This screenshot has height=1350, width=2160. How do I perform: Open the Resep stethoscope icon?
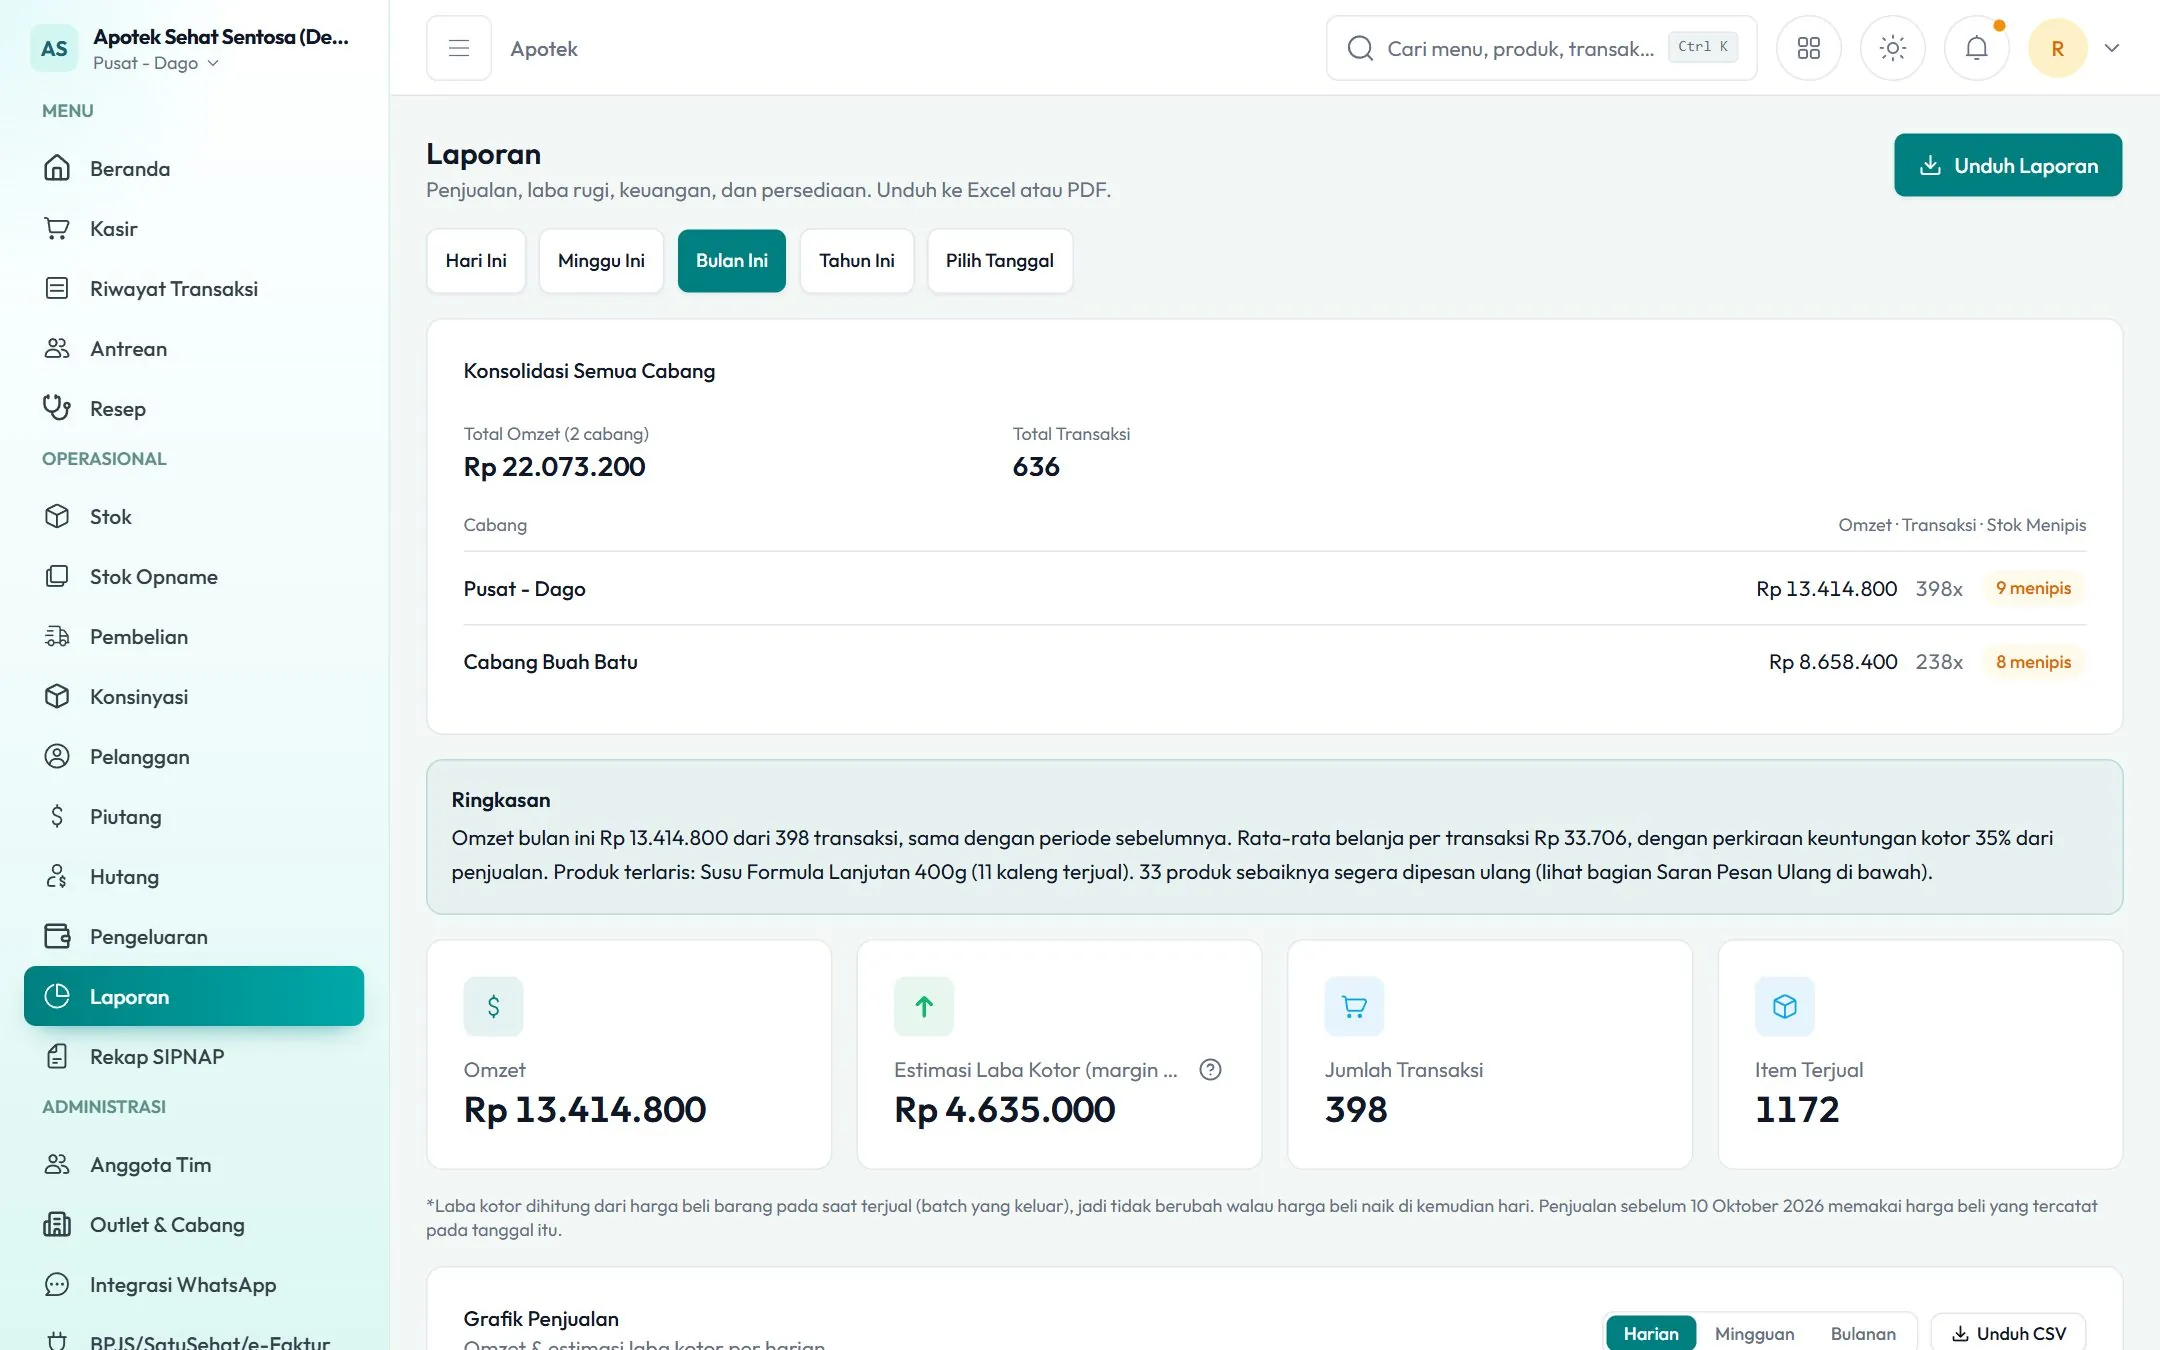click(57, 408)
